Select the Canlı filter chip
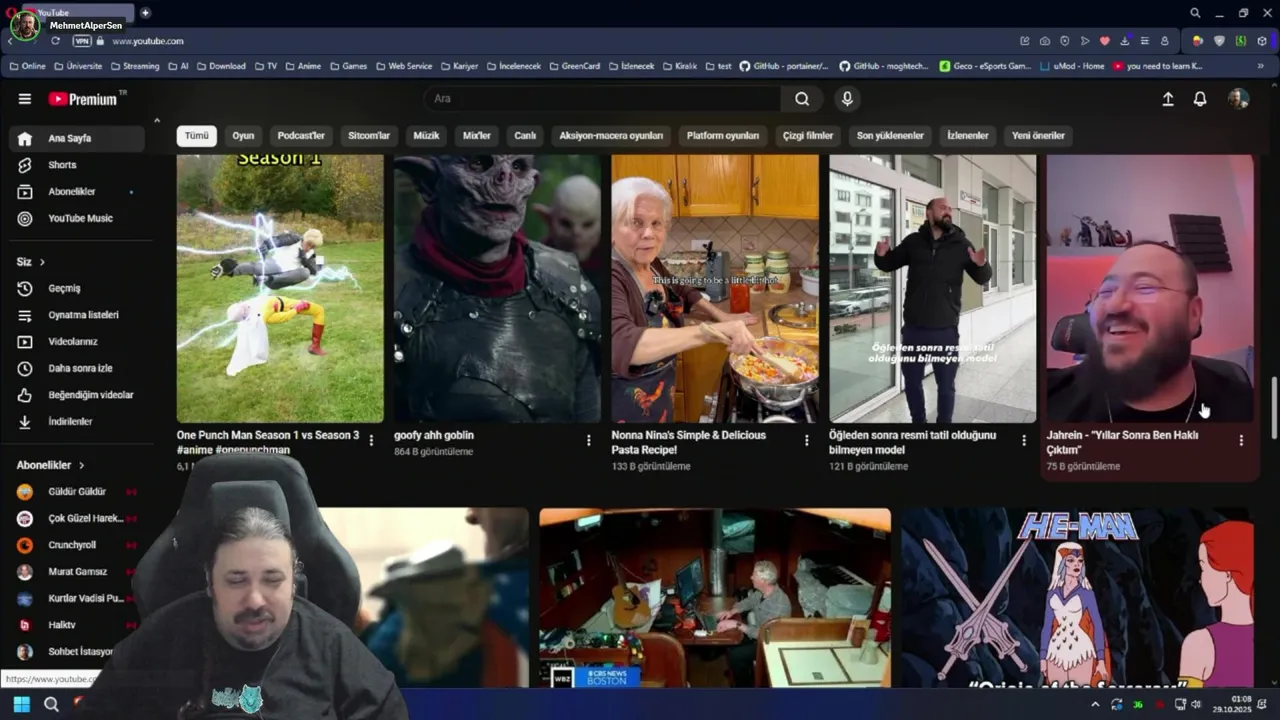The height and width of the screenshot is (720, 1280). pos(525,136)
